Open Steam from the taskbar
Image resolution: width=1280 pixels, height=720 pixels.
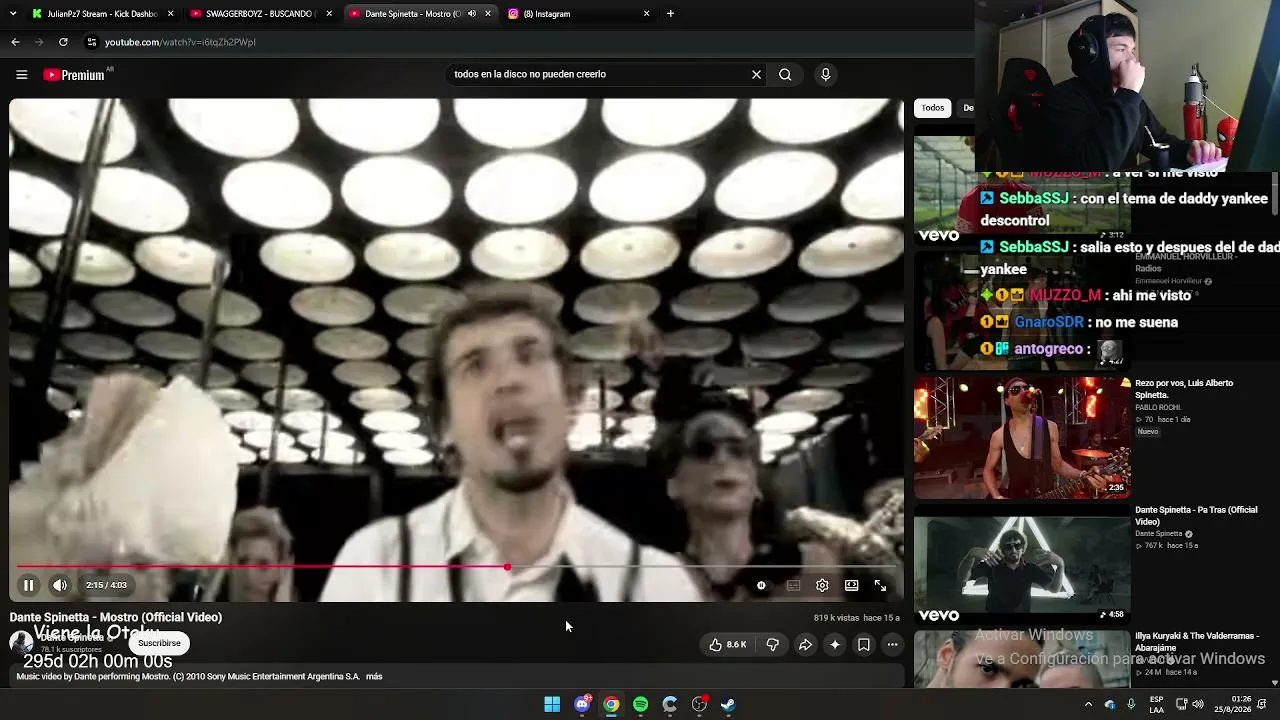point(728,704)
